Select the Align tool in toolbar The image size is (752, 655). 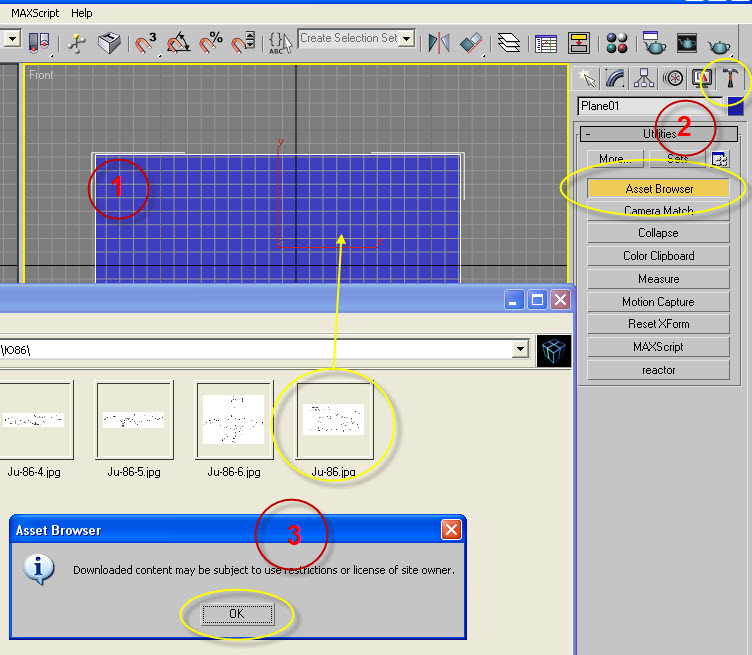click(471, 42)
